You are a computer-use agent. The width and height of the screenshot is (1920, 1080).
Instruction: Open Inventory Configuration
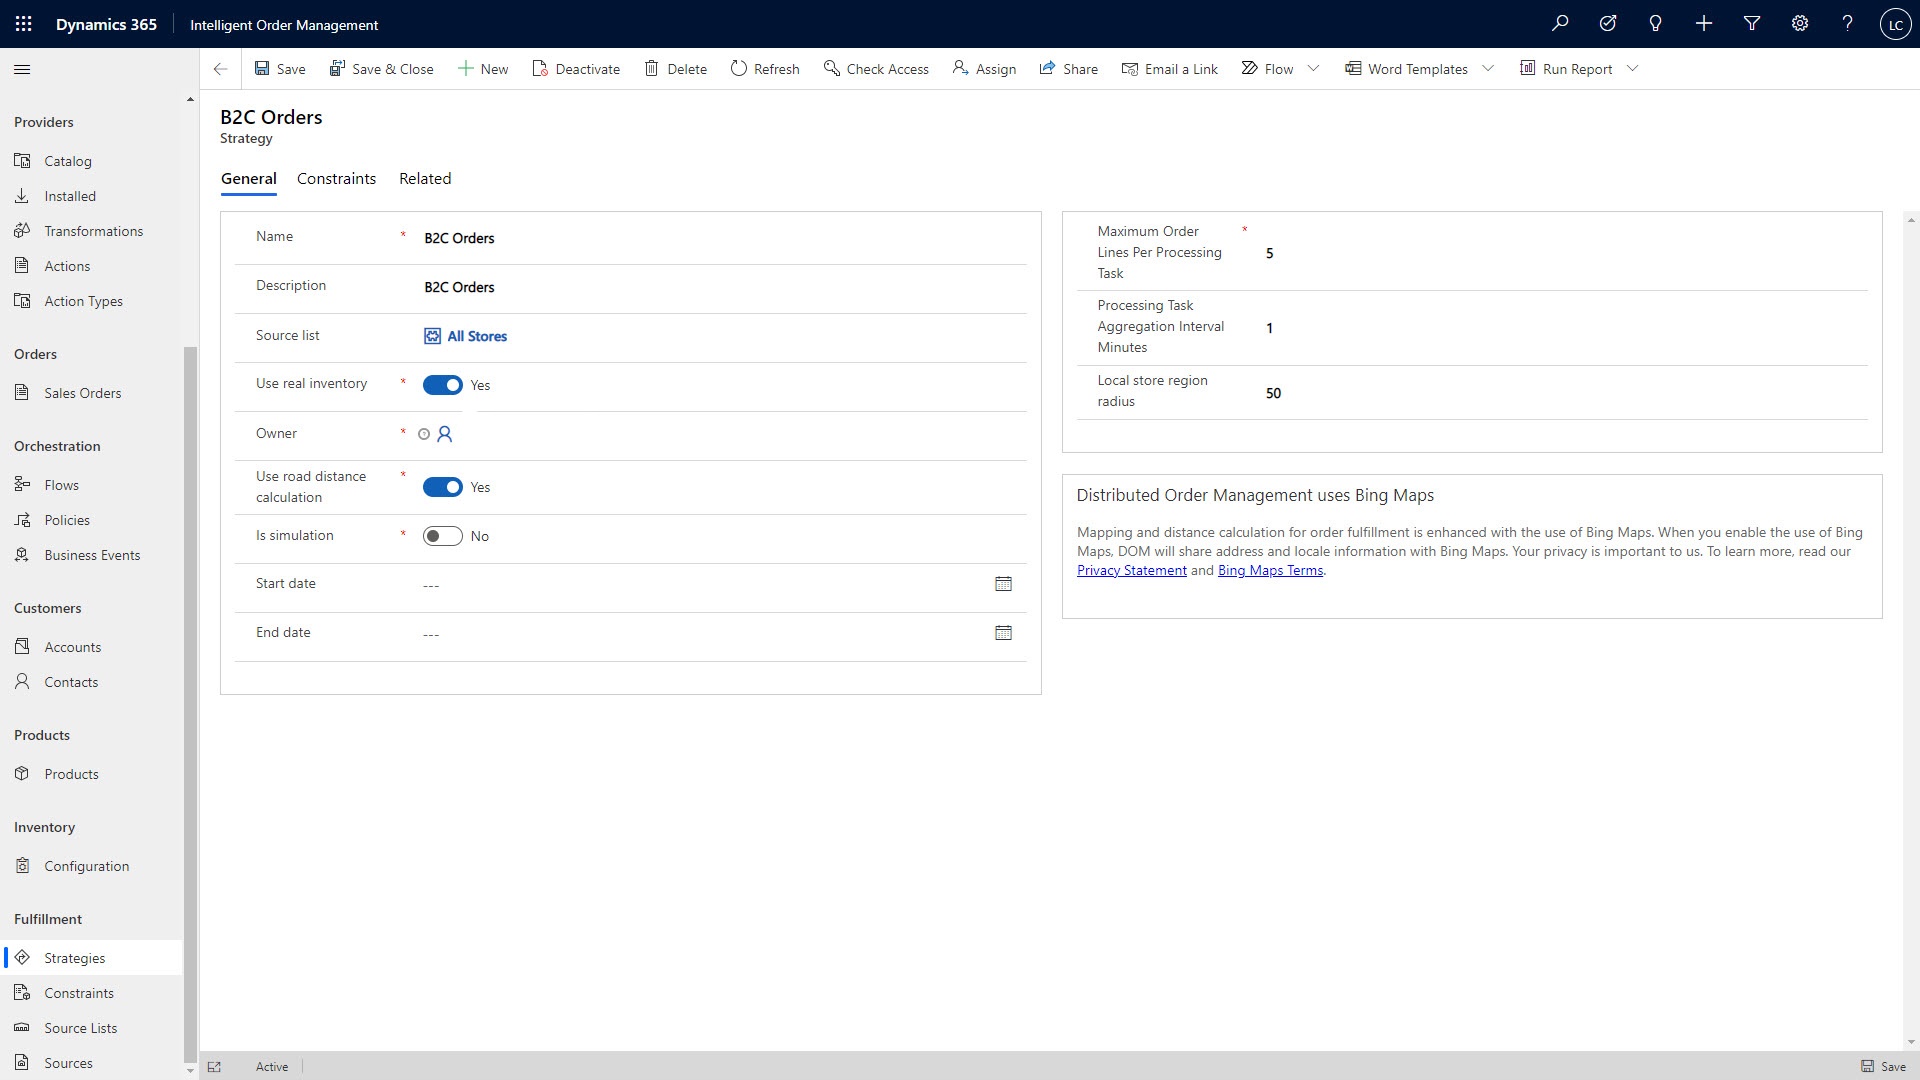tap(92, 866)
